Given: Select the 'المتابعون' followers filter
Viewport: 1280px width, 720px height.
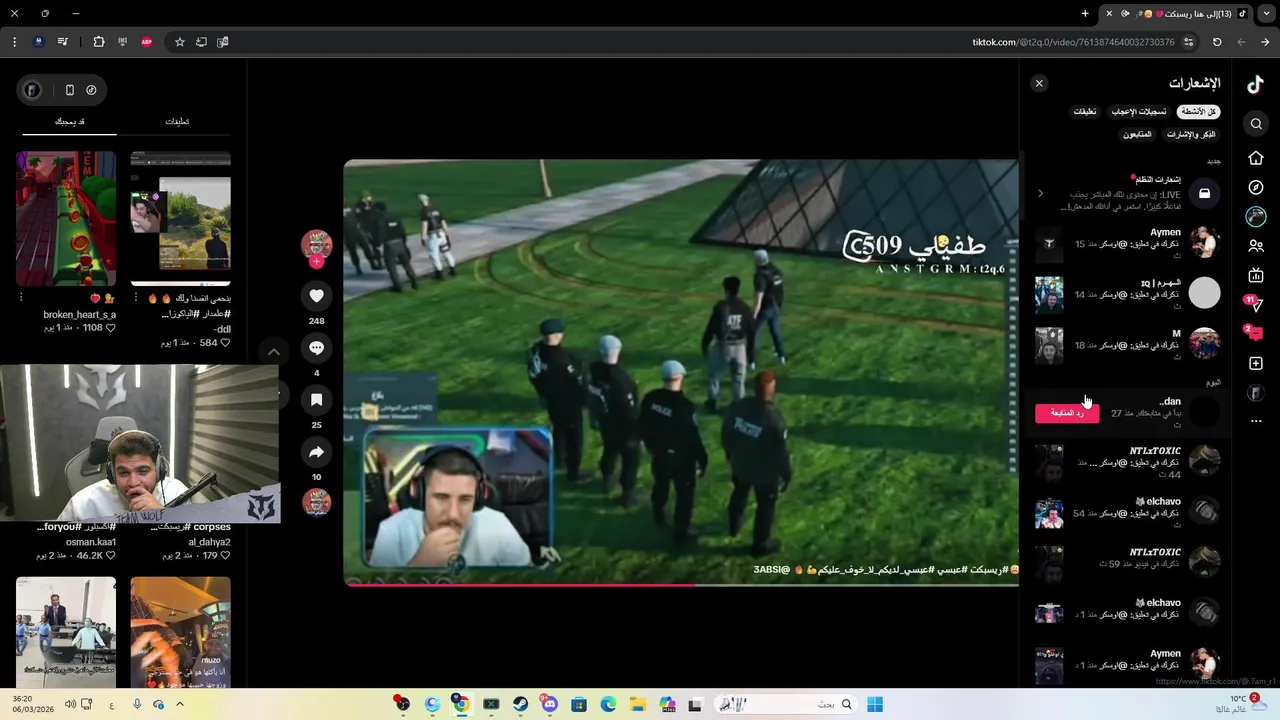Looking at the screenshot, I should [x=1137, y=134].
